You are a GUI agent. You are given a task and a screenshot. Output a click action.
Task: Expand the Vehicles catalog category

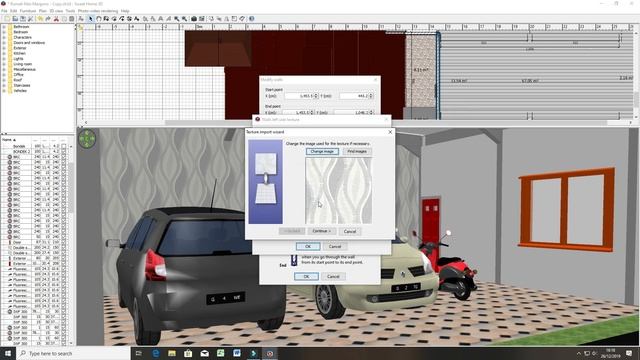point(4,91)
